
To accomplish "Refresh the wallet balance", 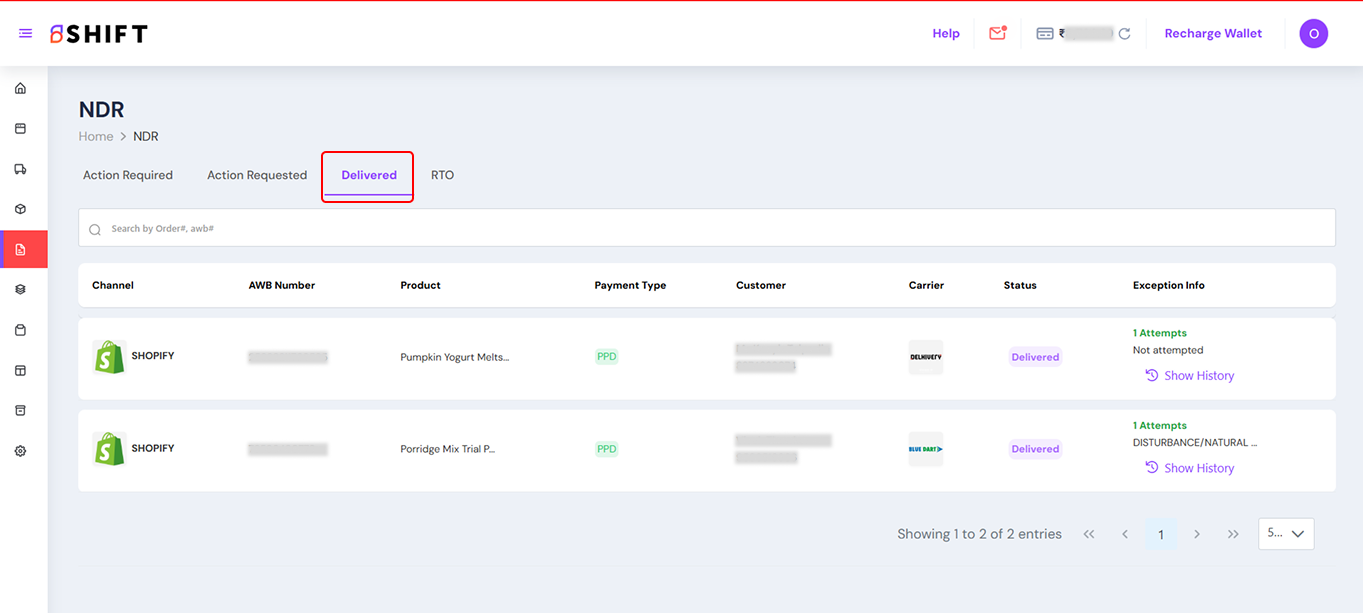I will coord(1124,34).
